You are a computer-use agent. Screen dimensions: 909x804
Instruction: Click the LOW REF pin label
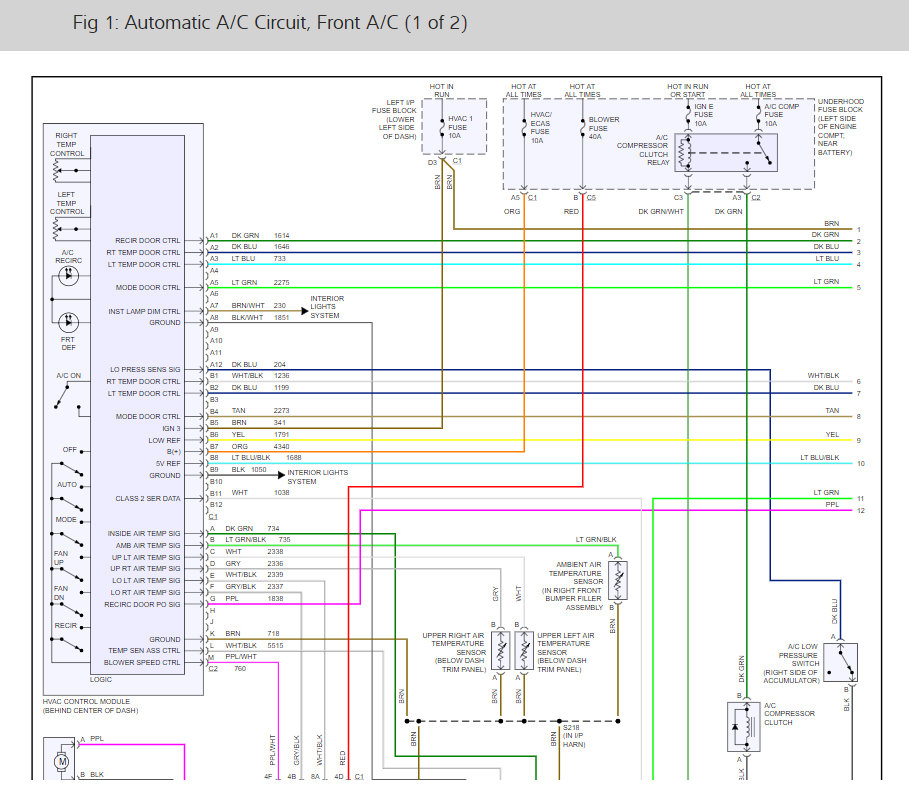[x=165, y=441]
